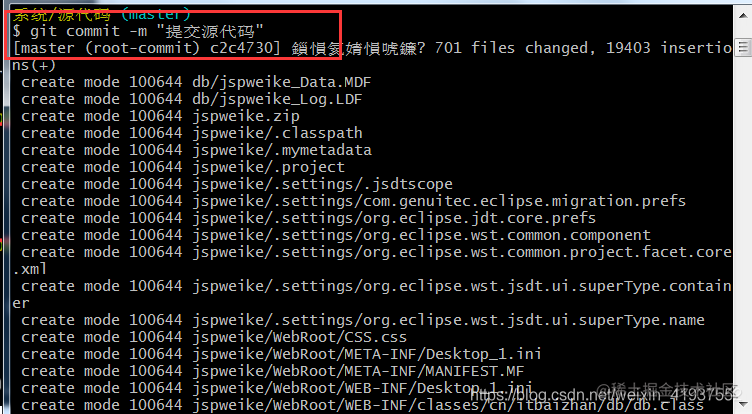Click the git commit -m command line
752x414 pixels.
point(138,31)
